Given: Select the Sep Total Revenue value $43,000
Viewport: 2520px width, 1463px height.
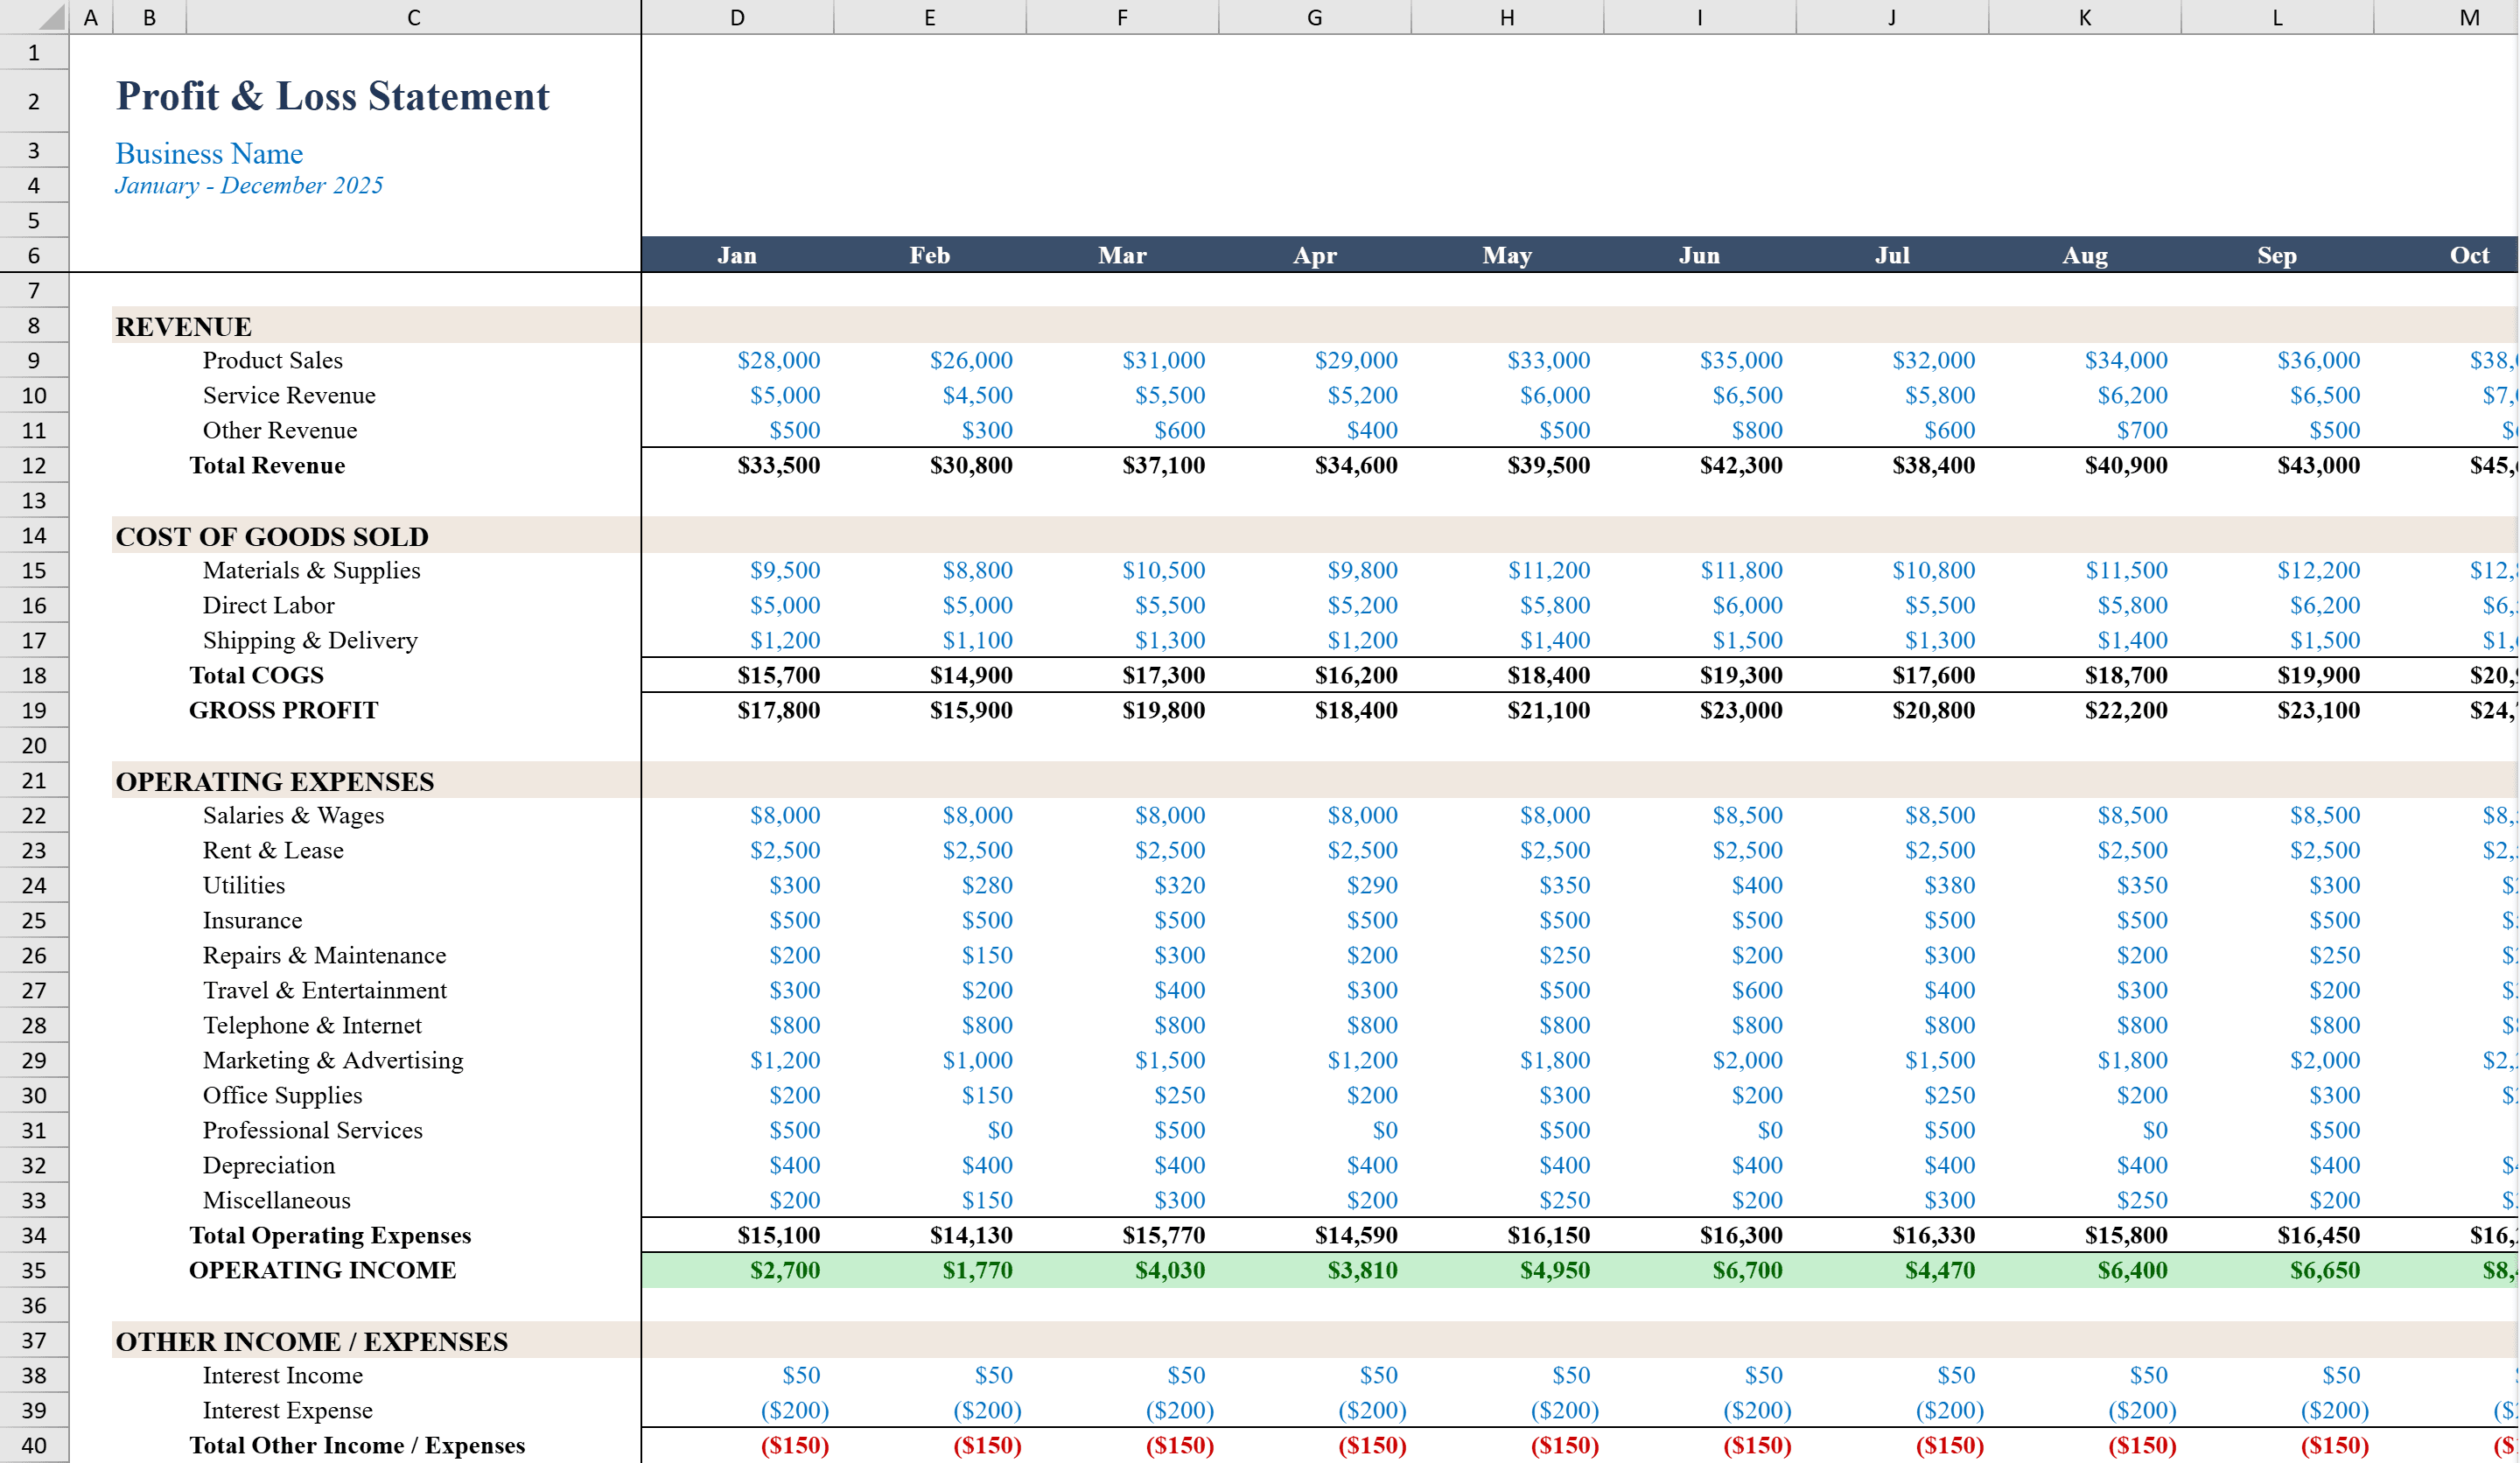Looking at the screenshot, I should coord(2321,465).
